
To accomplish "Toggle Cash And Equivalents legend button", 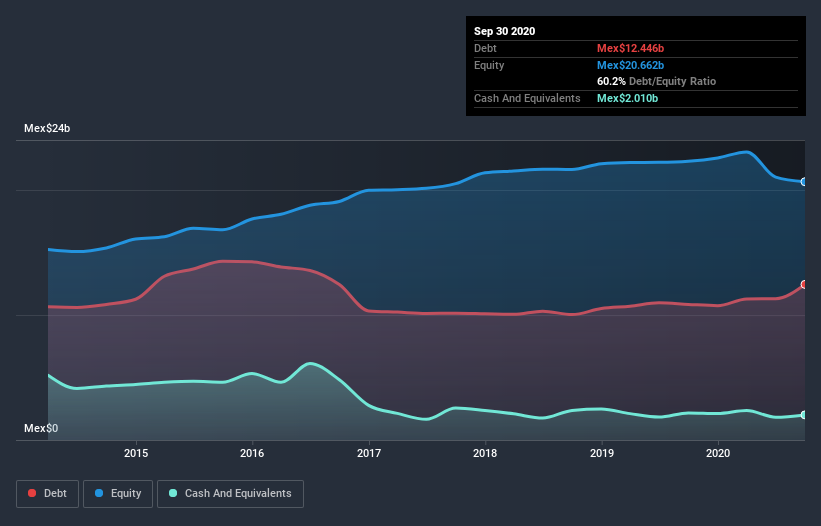I will point(230,494).
